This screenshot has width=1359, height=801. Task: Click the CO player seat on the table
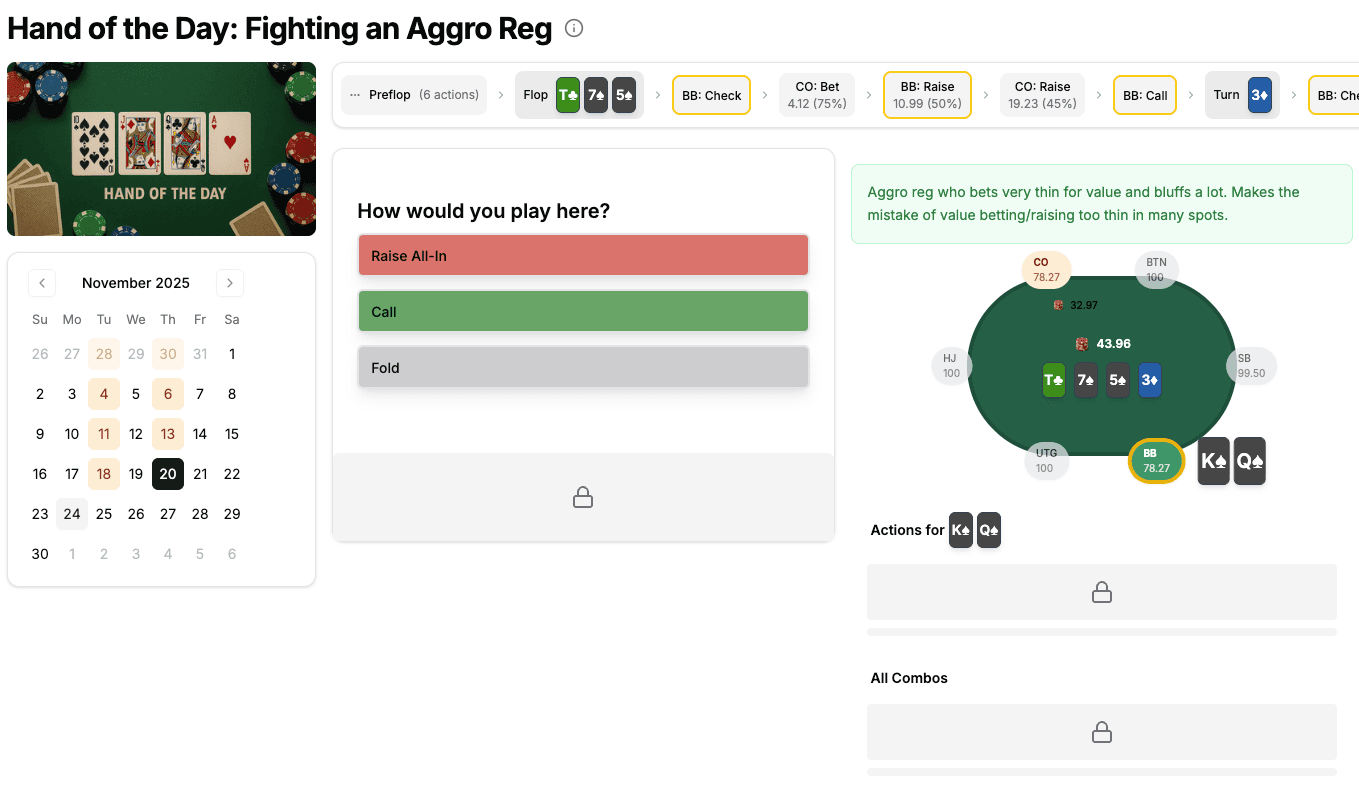click(x=1046, y=270)
